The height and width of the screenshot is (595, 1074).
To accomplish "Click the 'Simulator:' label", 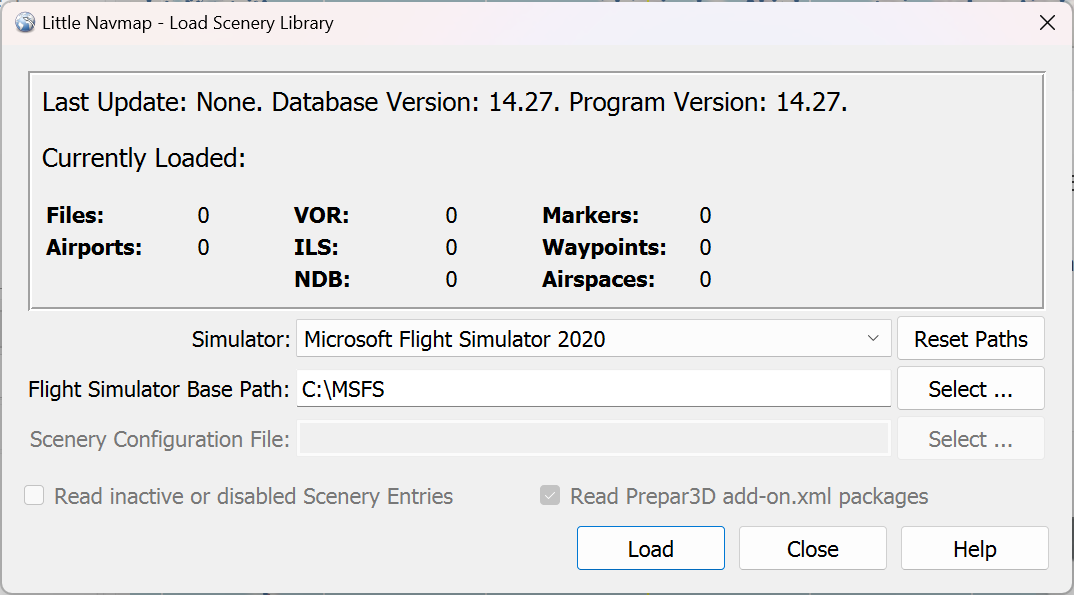I will coord(241,339).
